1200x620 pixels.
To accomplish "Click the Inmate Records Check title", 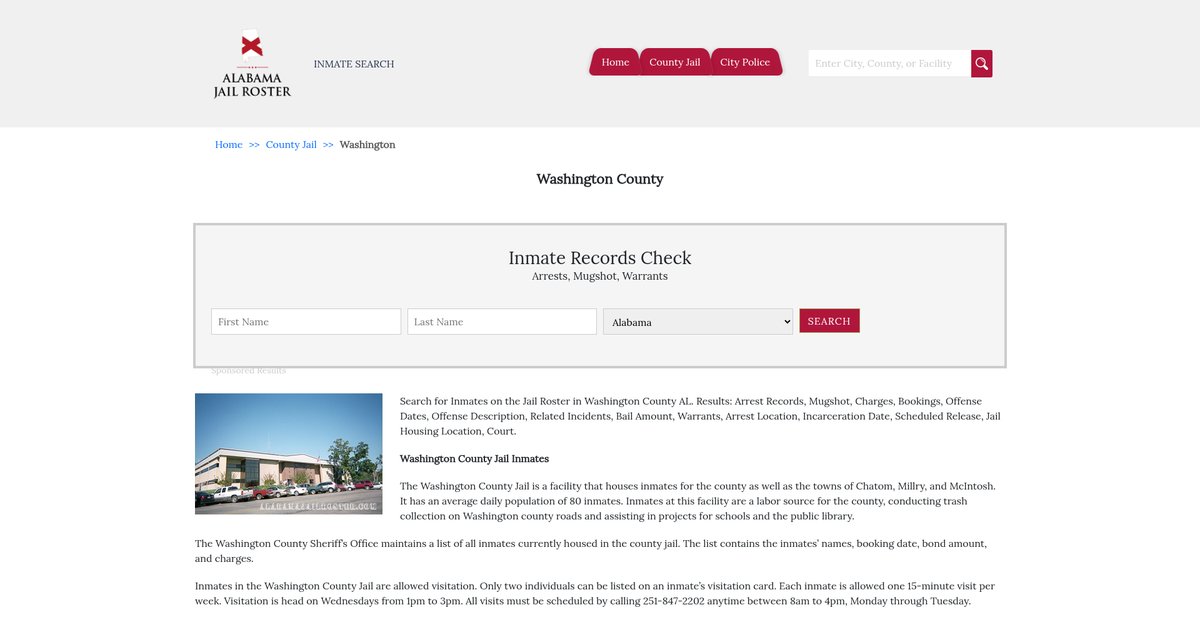I will click(600, 258).
